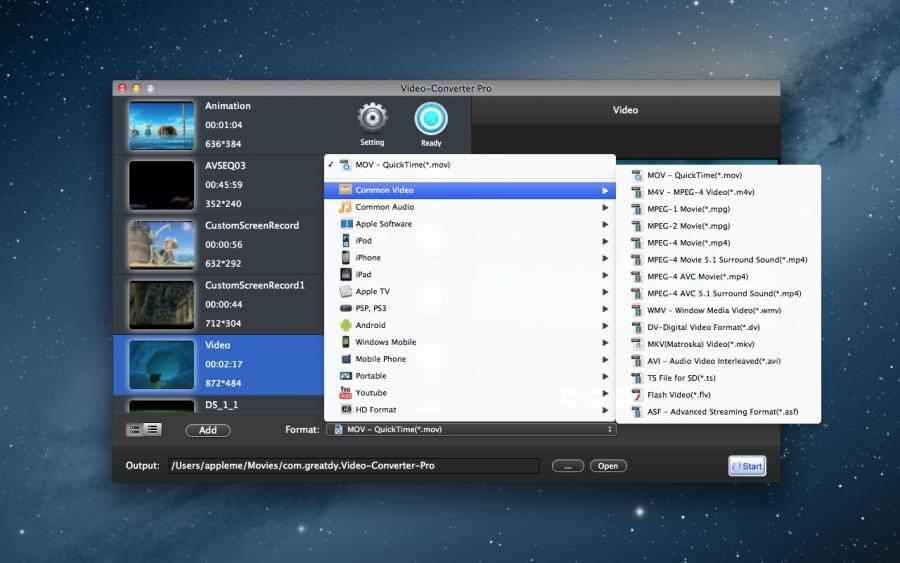900x563 pixels.
Task: Click the WMV Window Media Video icon
Action: [637, 310]
